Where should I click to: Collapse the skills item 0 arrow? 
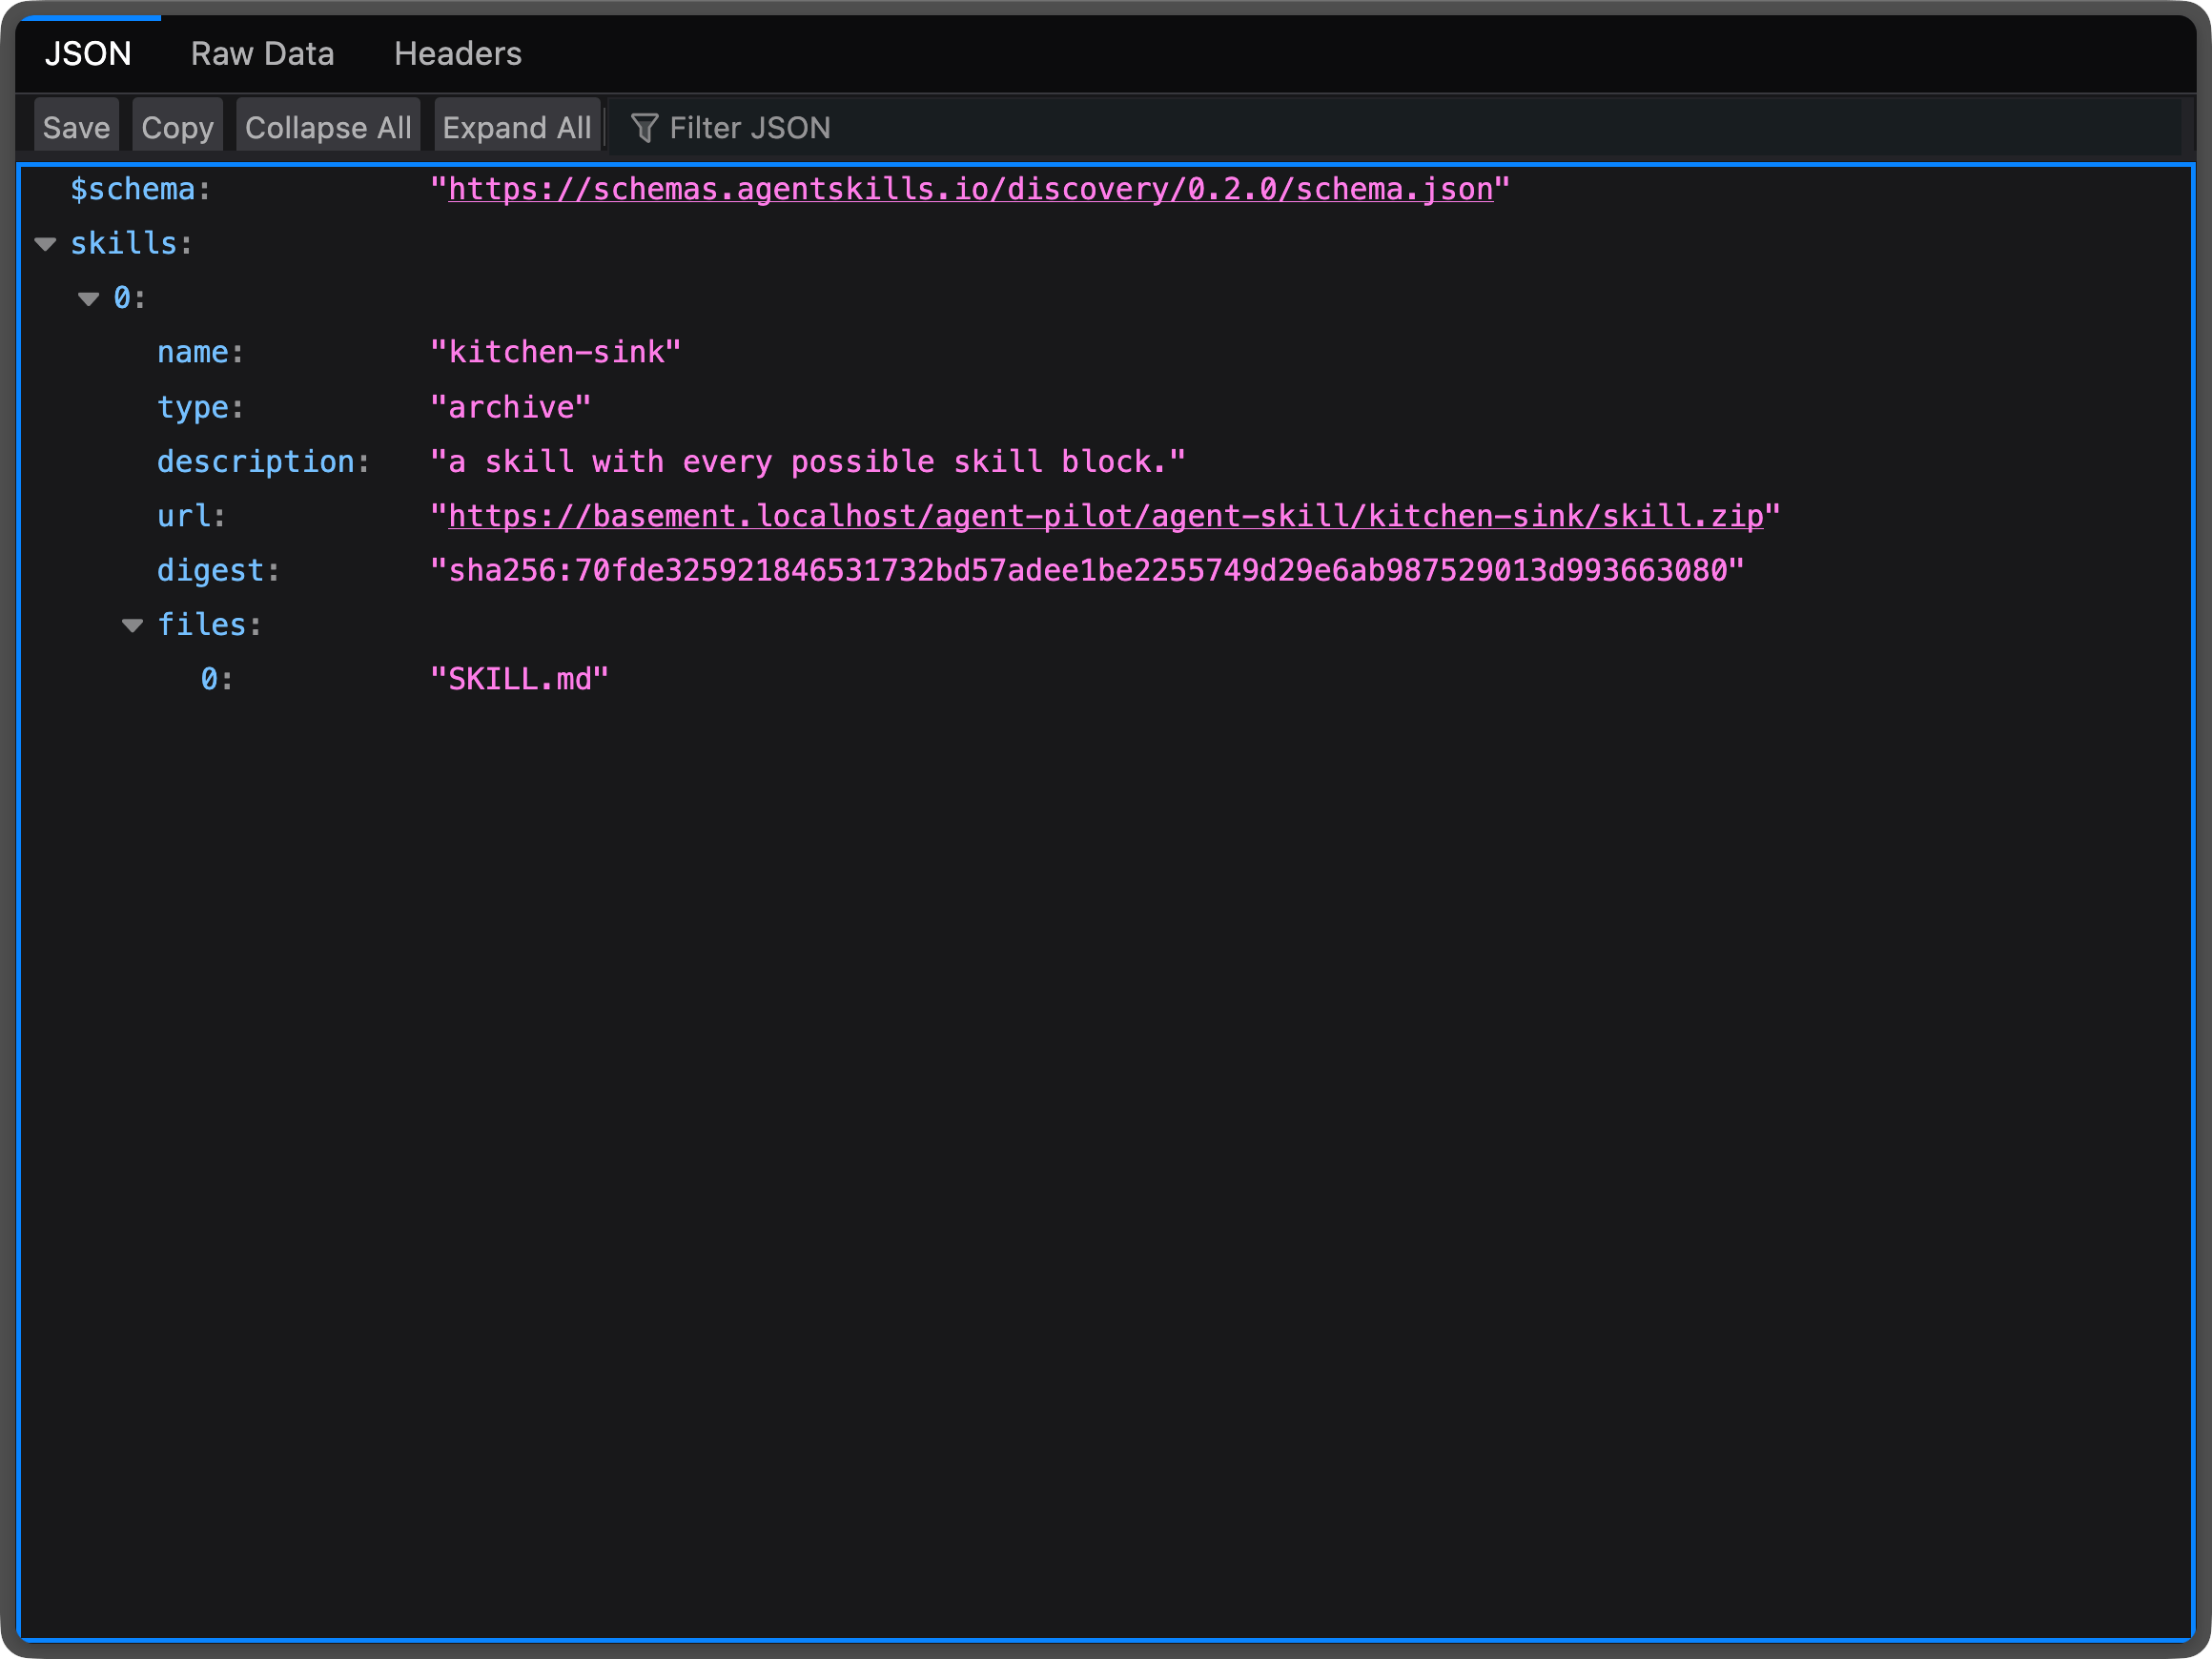coord(89,299)
